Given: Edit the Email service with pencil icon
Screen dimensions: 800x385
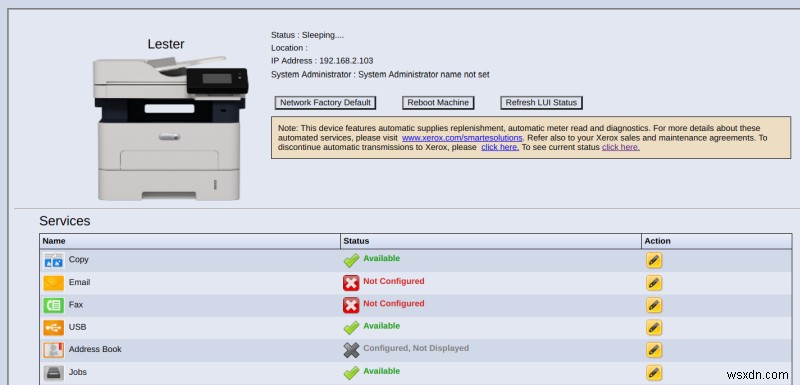Looking at the screenshot, I should click(x=654, y=283).
